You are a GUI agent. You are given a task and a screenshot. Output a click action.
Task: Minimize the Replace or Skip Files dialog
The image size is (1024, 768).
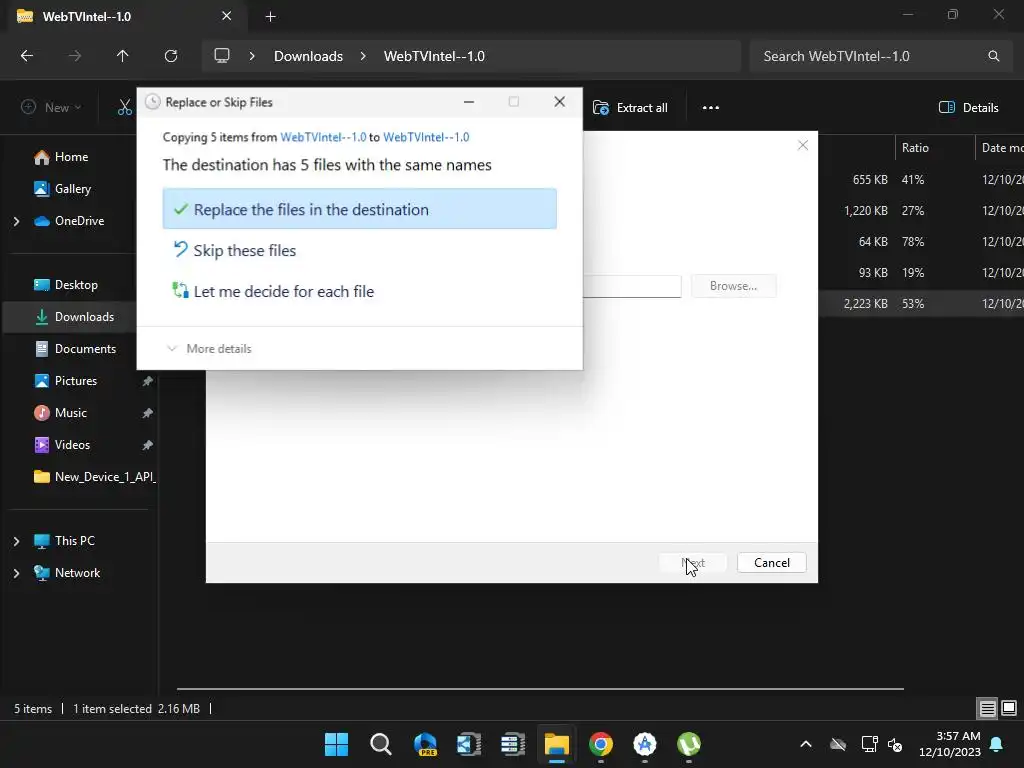(469, 102)
